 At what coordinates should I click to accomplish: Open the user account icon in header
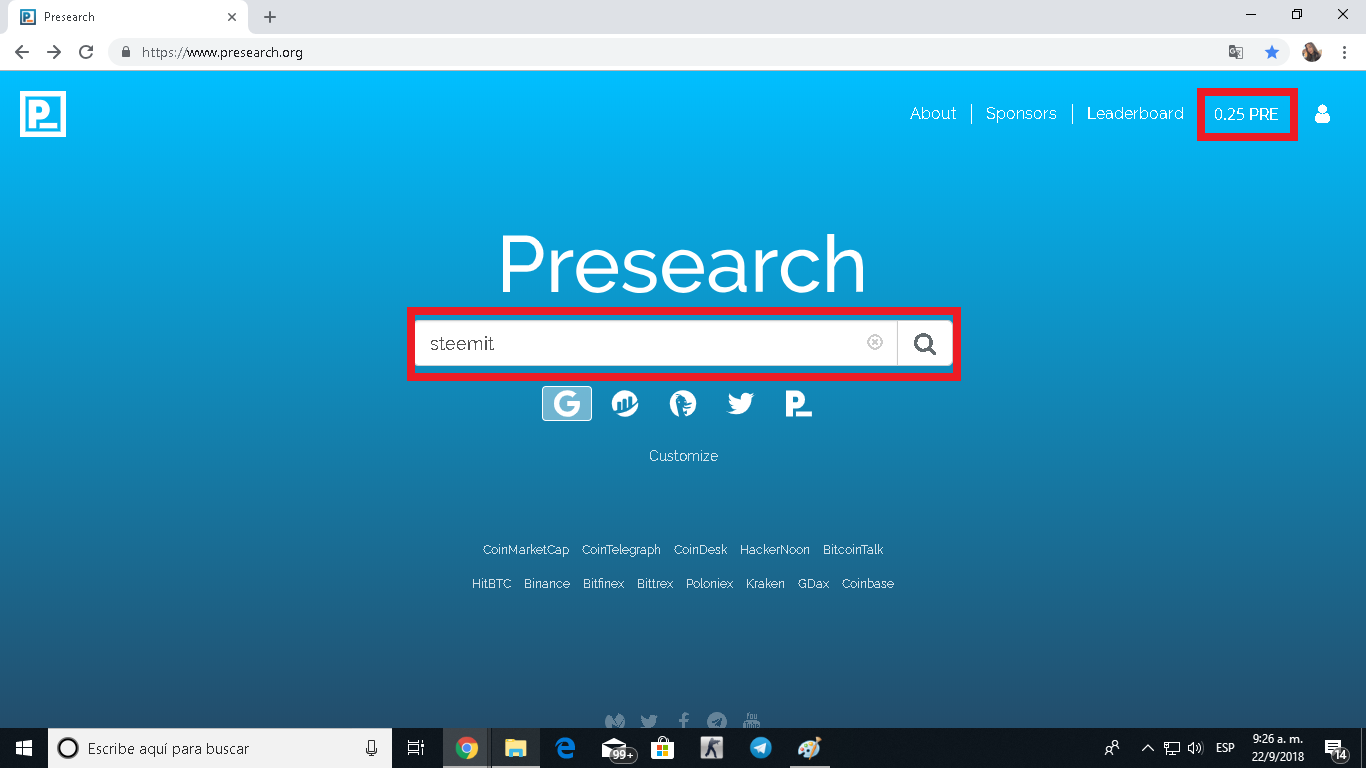[1322, 114]
